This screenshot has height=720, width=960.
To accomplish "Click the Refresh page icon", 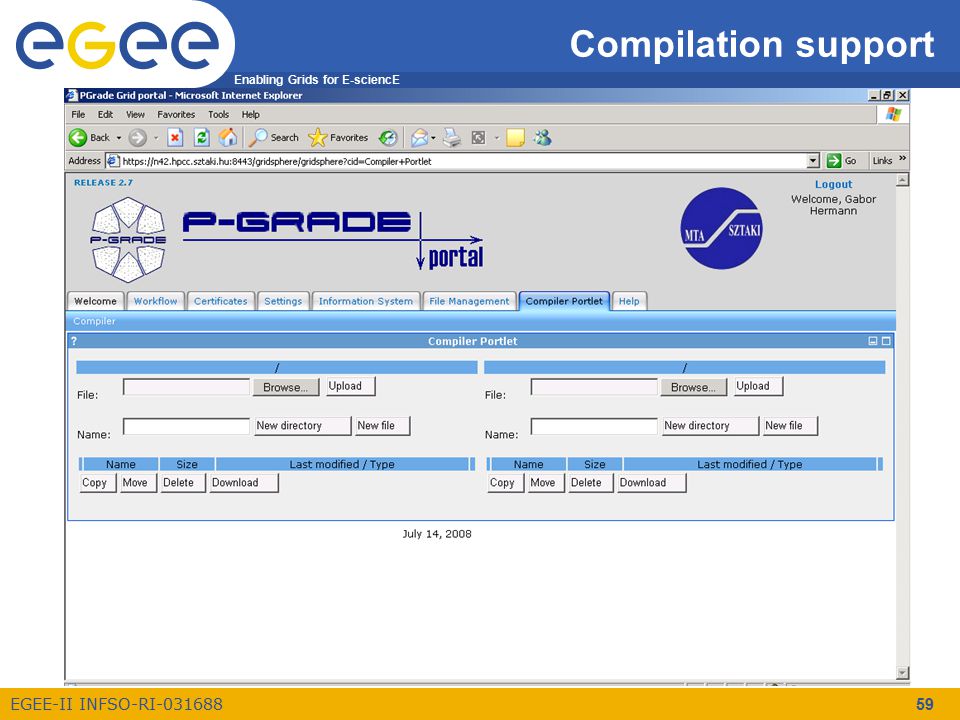I will [x=201, y=138].
